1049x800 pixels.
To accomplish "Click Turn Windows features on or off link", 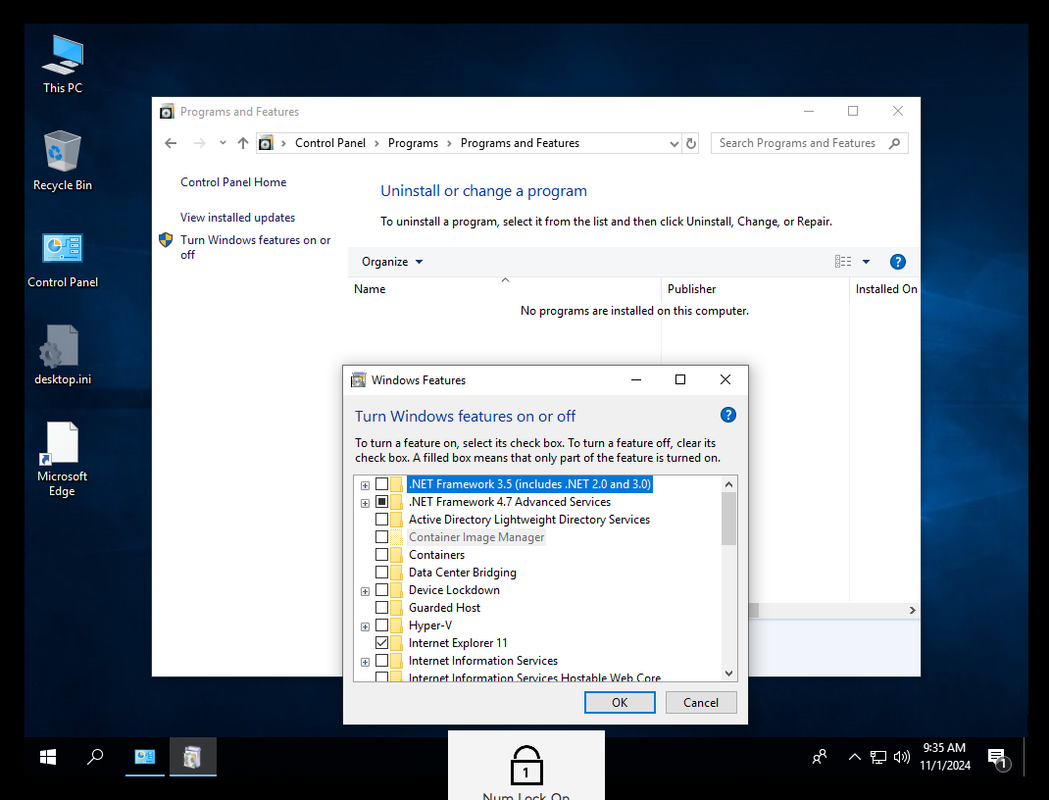I will [255, 247].
